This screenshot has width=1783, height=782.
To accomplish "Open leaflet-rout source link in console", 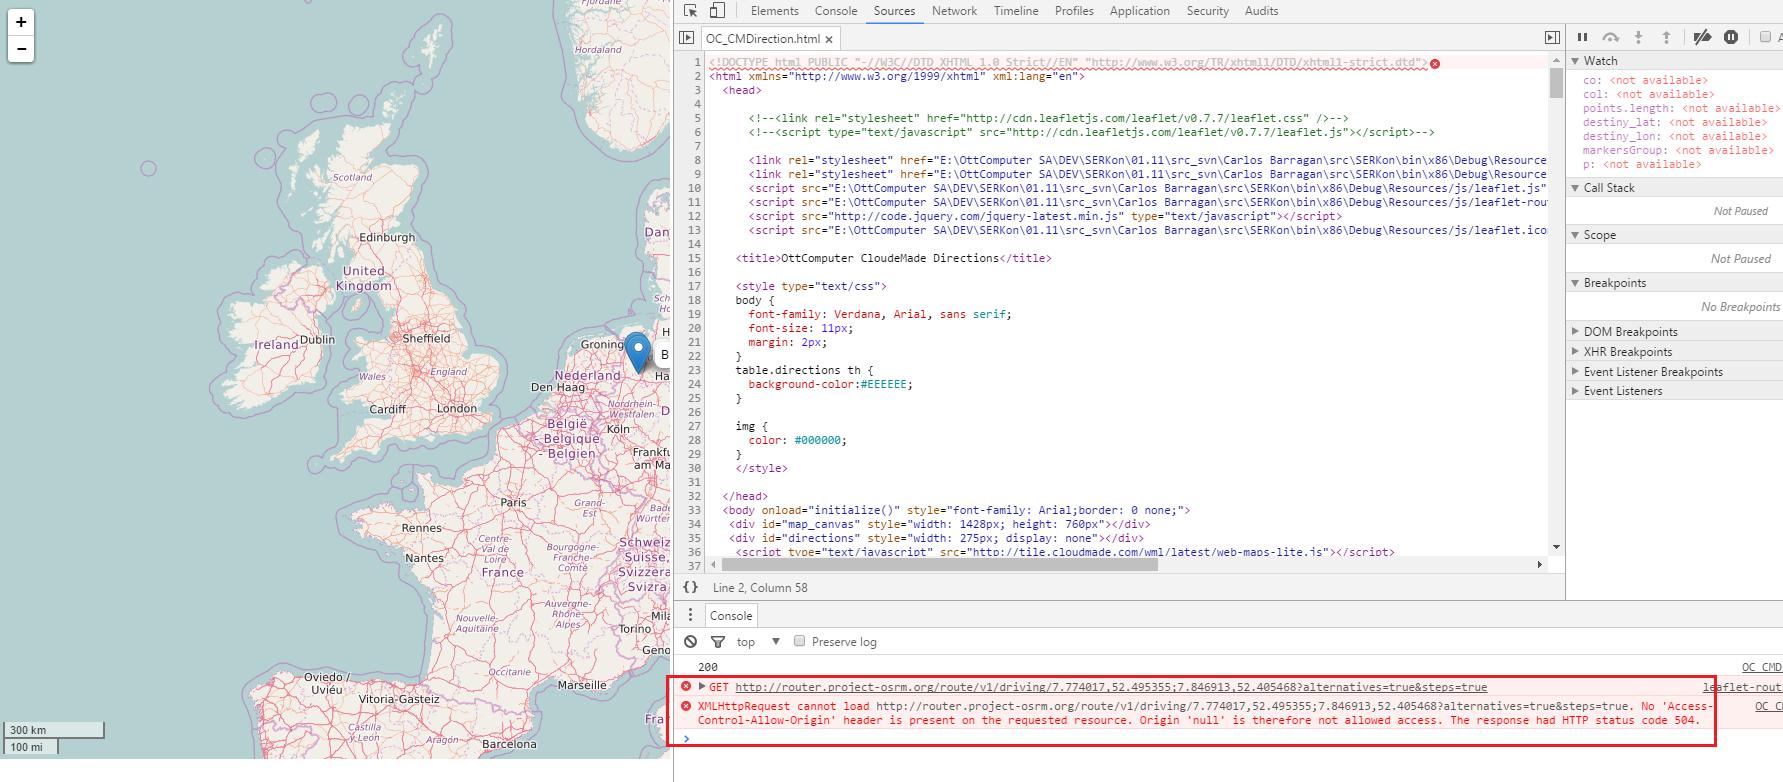I will 1742,687.
